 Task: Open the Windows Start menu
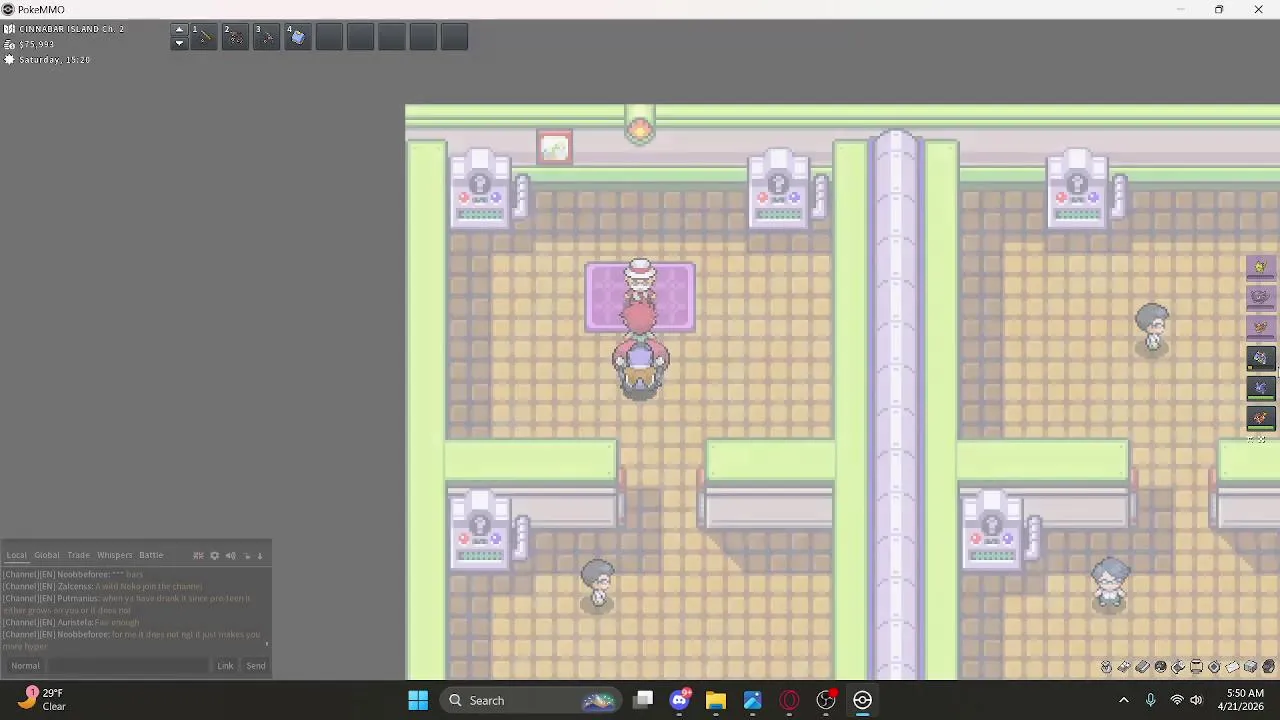pyautogui.click(x=418, y=700)
